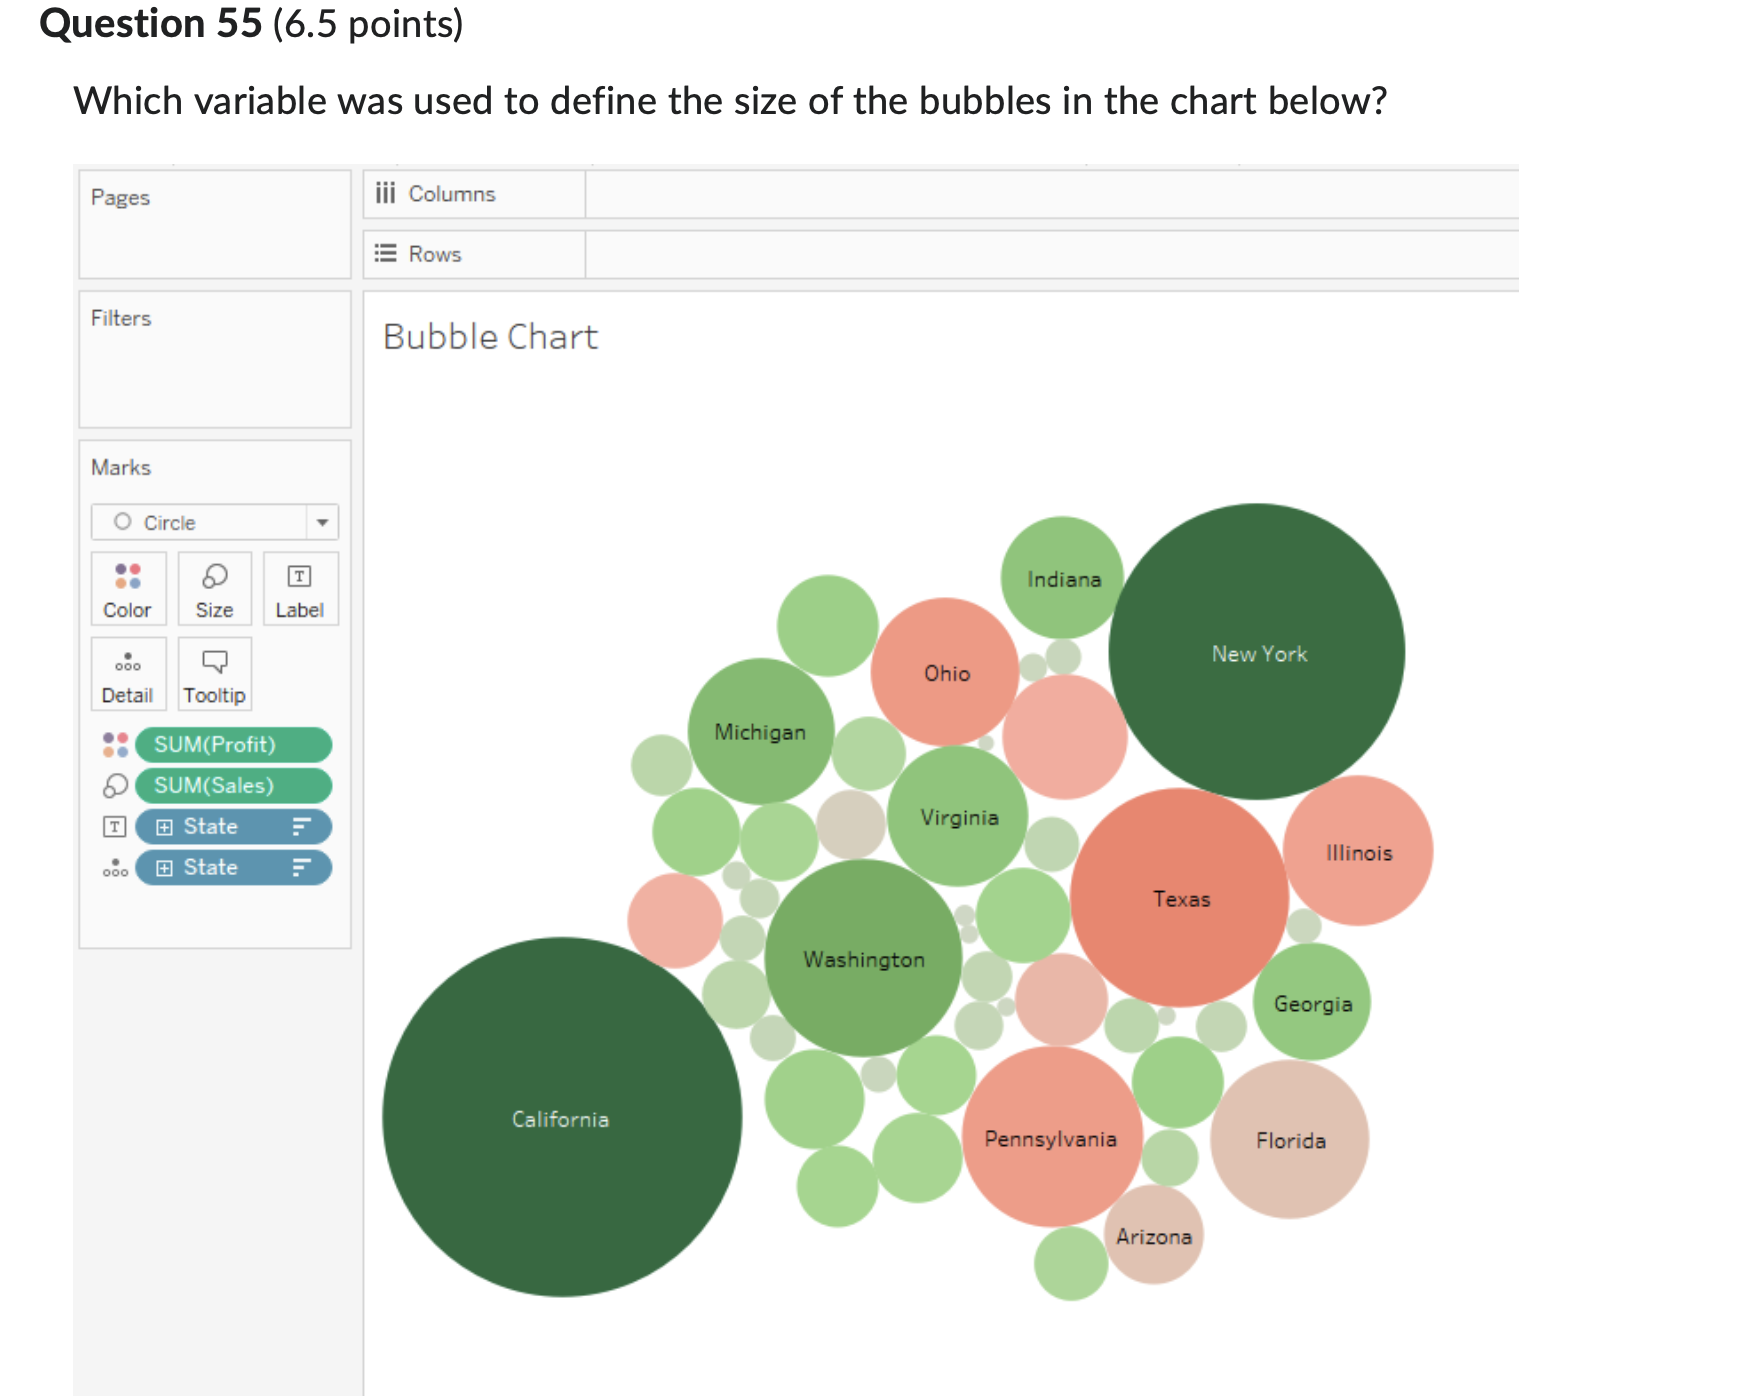The width and height of the screenshot is (1746, 1396).
Task: Open the Detail marks card
Action: pyautogui.click(x=128, y=674)
